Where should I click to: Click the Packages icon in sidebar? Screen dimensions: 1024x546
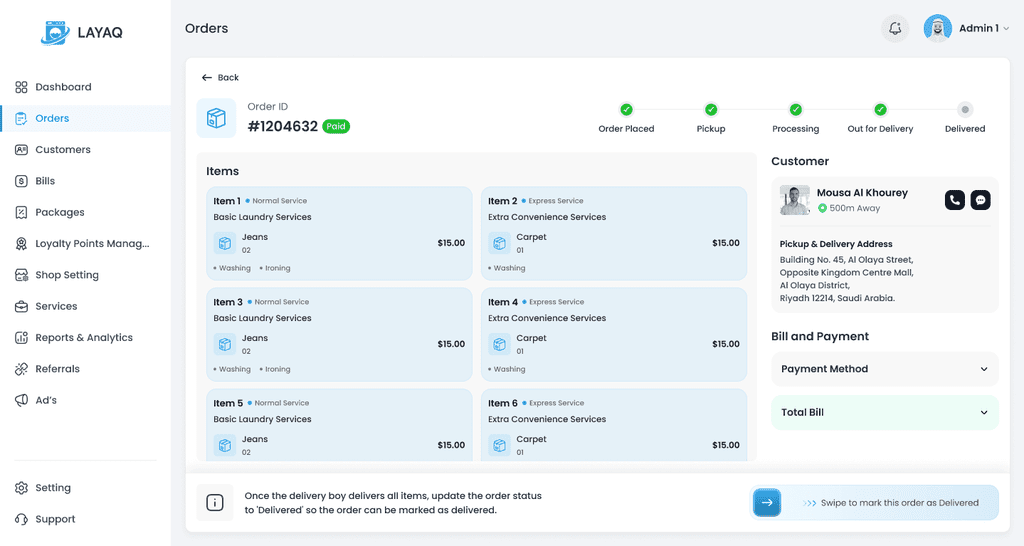[22, 212]
